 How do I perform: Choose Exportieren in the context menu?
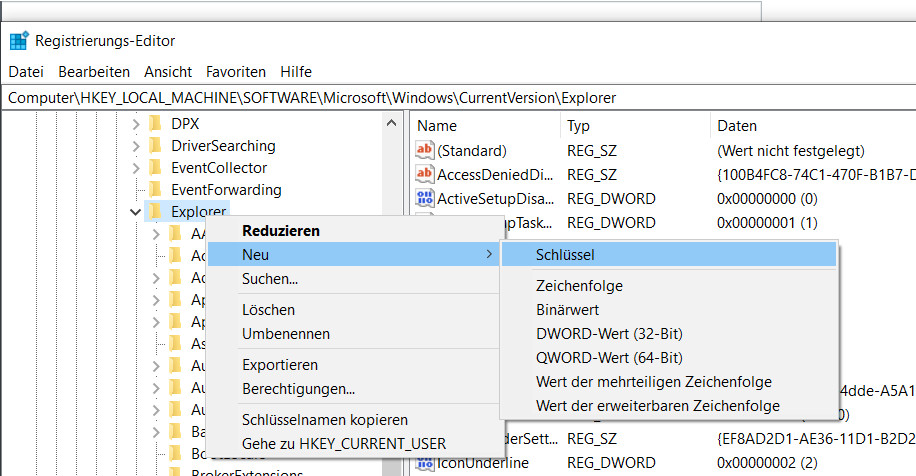(x=354, y=364)
